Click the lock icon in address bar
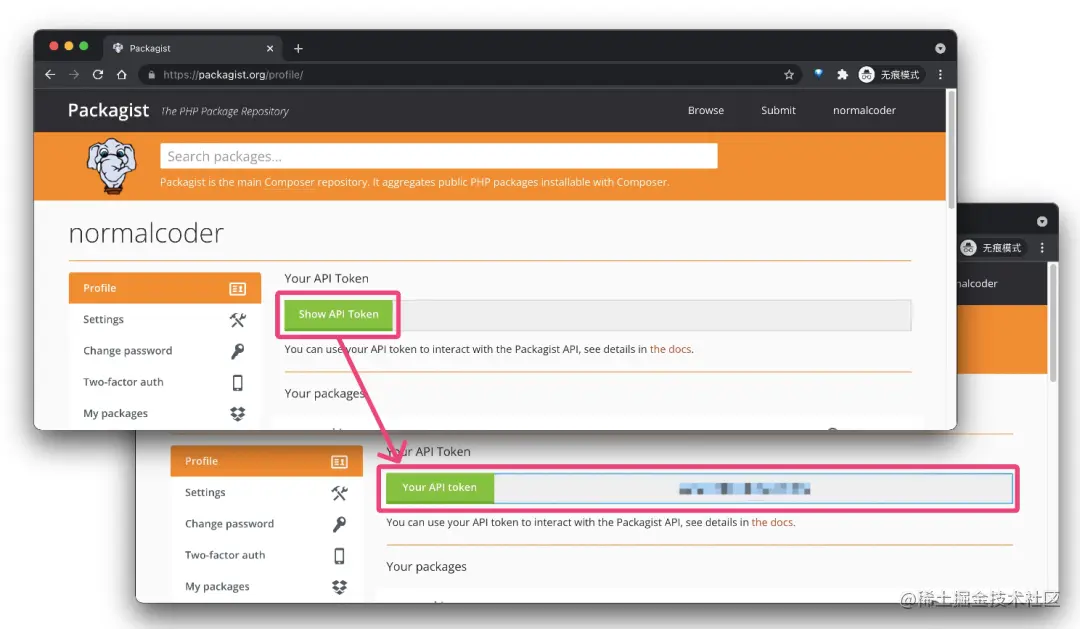1080x629 pixels. point(152,74)
